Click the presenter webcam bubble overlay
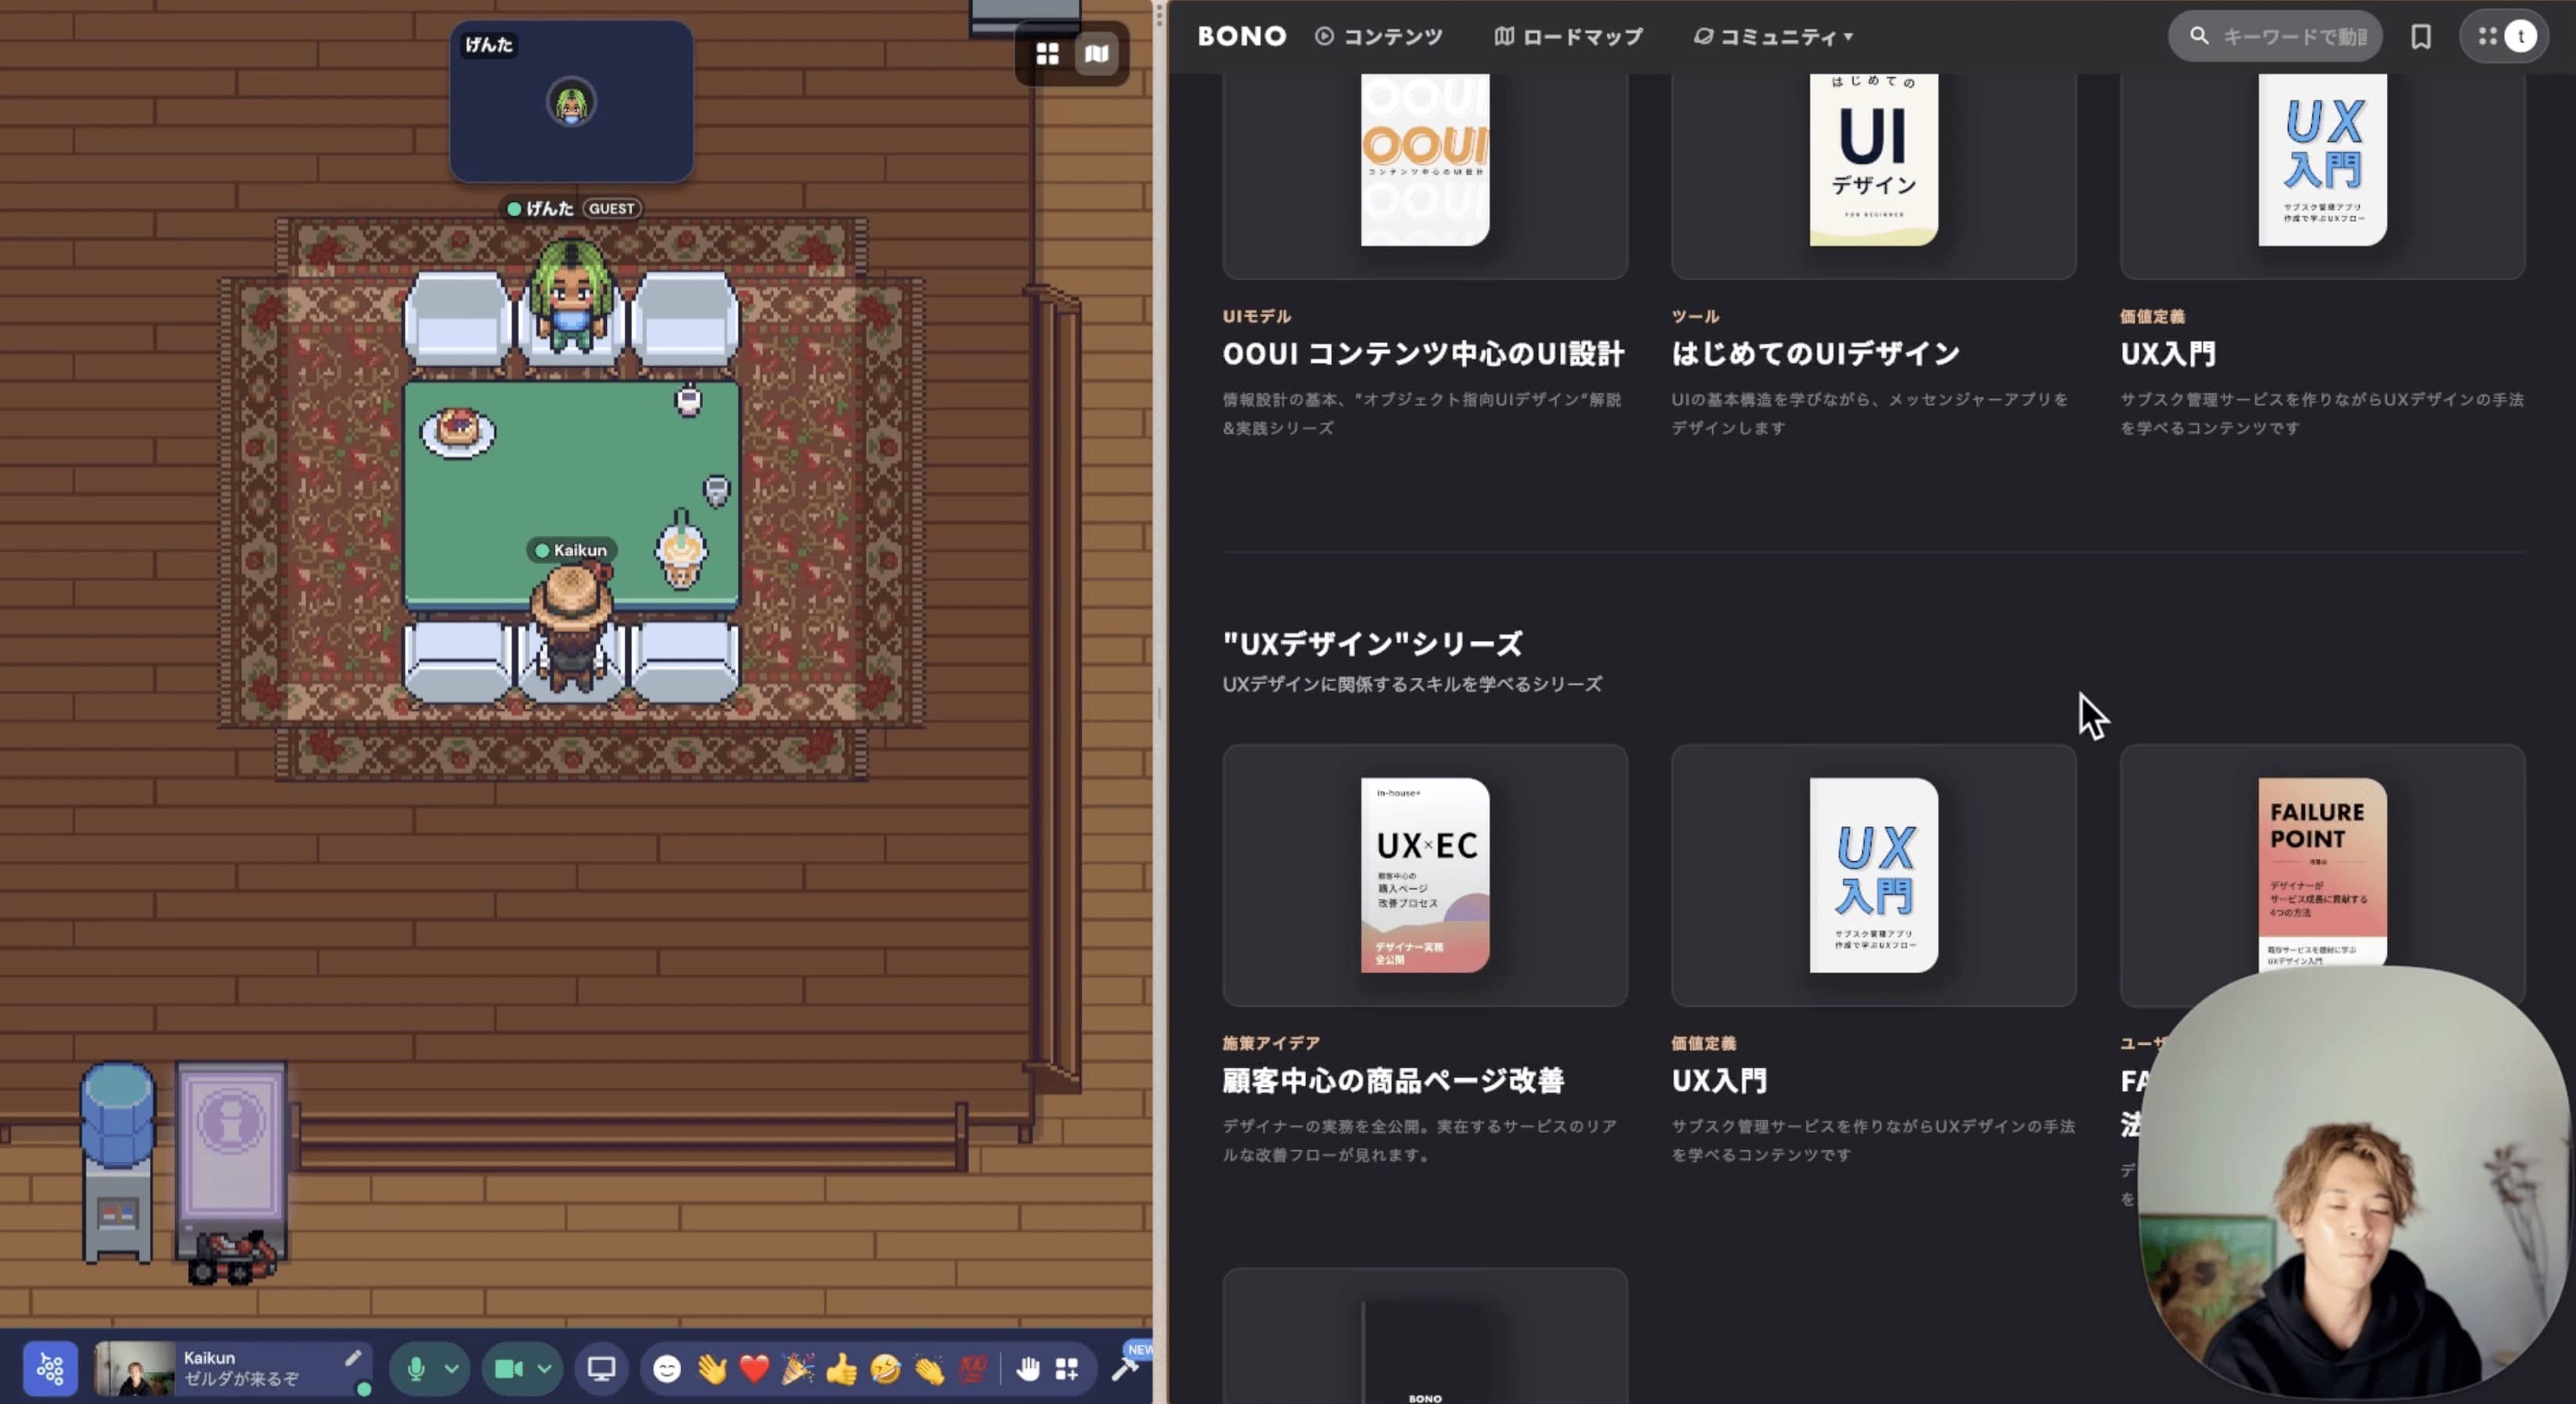This screenshot has width=2576, height=1404. tap(2354, 1182)
